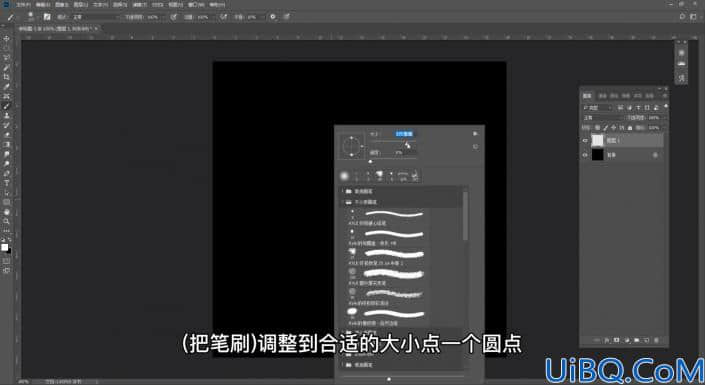Viewport: 705px width, 385px height.
Task: Select the Brush tool in the toolbar
Action: (6, 106)
